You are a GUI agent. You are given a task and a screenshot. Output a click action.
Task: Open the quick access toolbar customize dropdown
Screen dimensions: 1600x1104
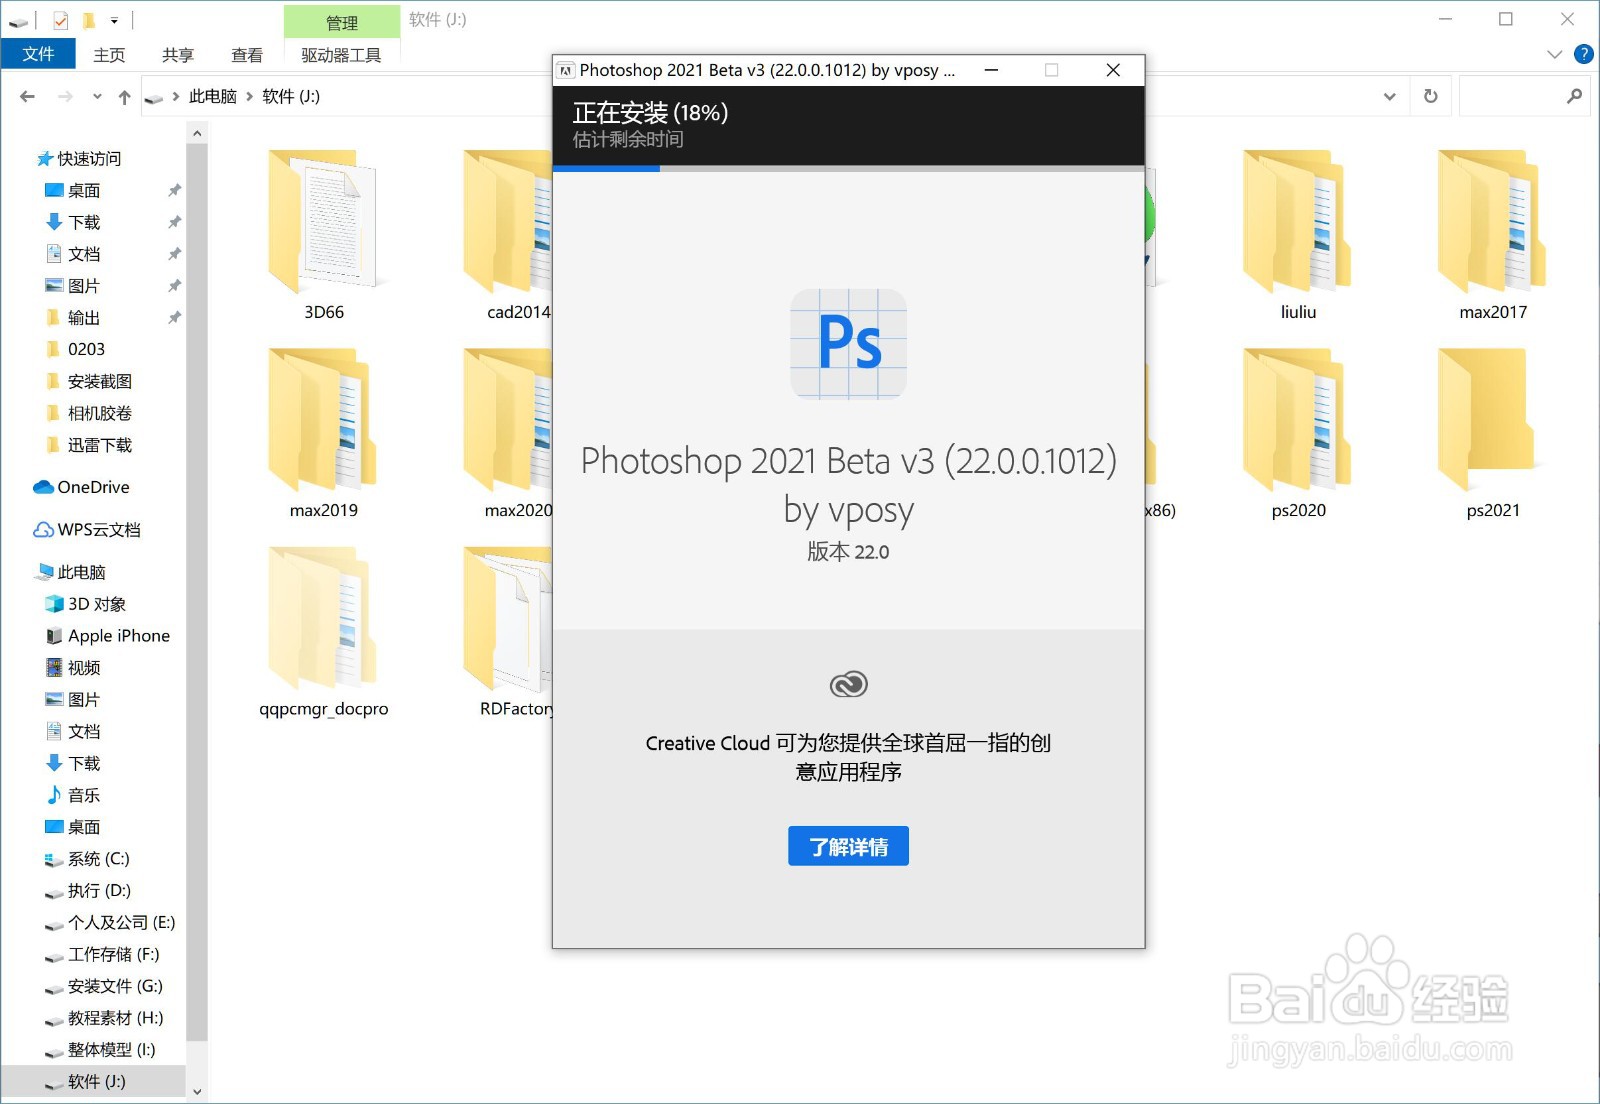pyautogui.click(x=114, y=20)
